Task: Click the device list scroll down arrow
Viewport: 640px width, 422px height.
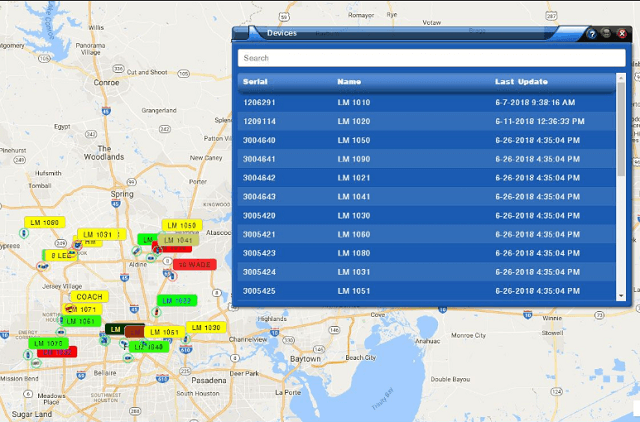Action: [621, 295]
